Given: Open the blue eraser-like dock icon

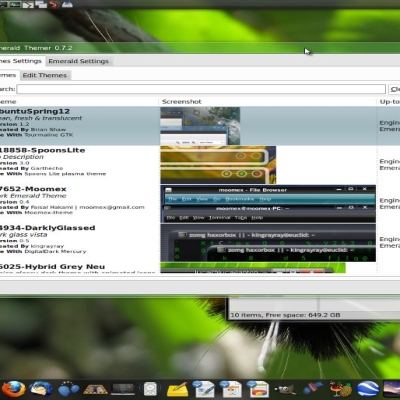Looking at the screenshot, I should point(313,389).
